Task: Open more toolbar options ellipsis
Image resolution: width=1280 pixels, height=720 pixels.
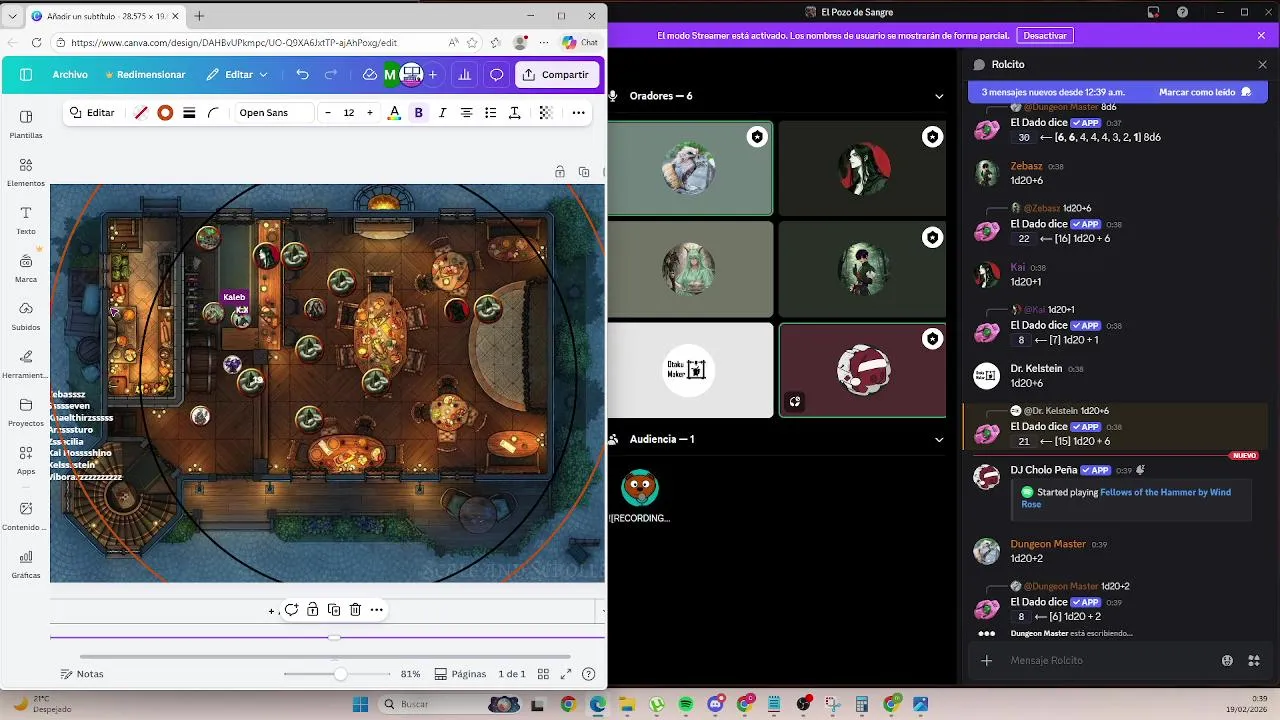Action: pos(578,113)
